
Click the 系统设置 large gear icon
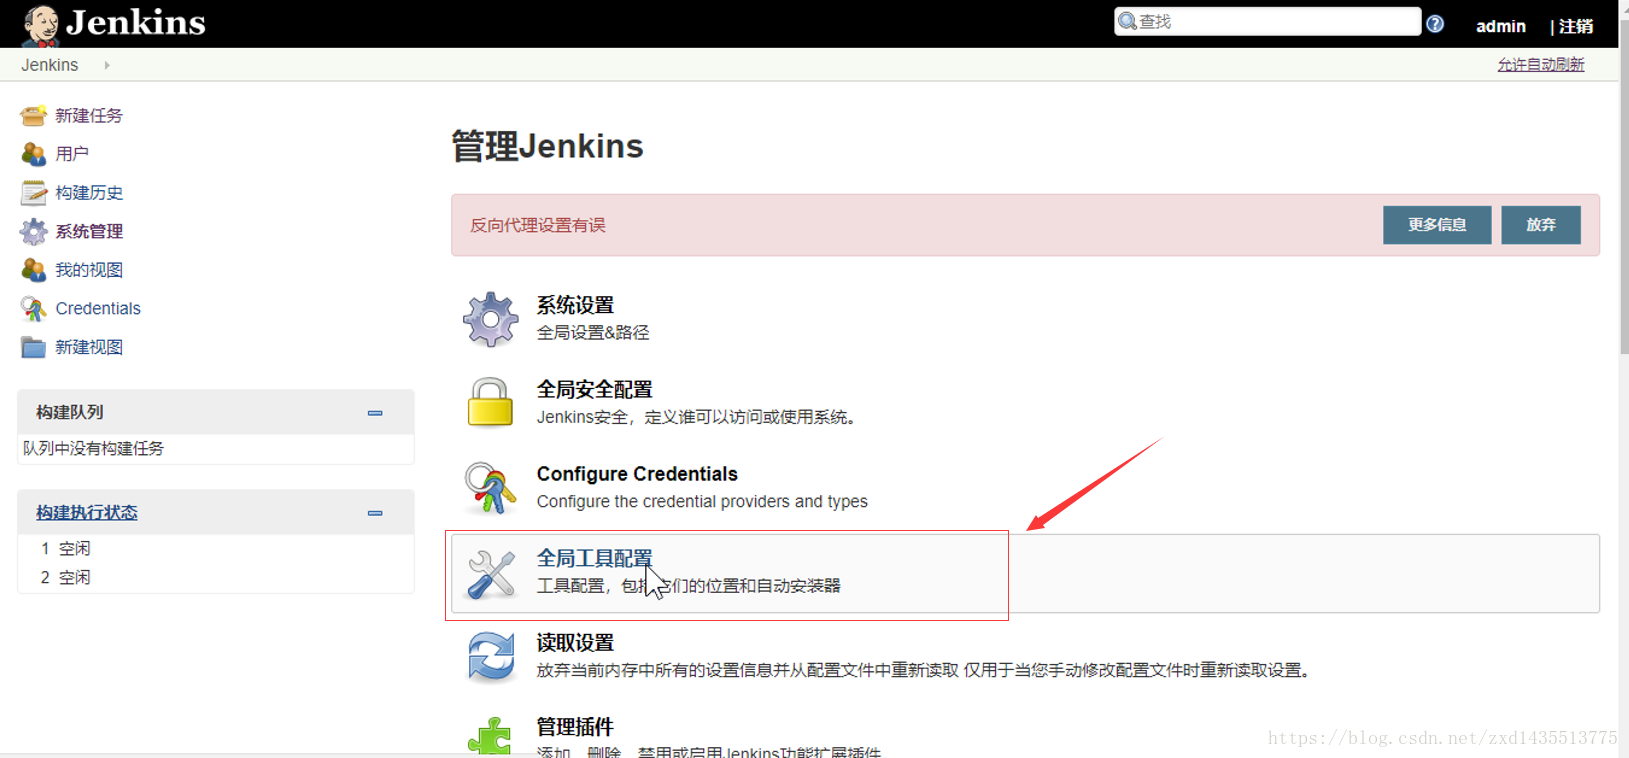[490, 319]
